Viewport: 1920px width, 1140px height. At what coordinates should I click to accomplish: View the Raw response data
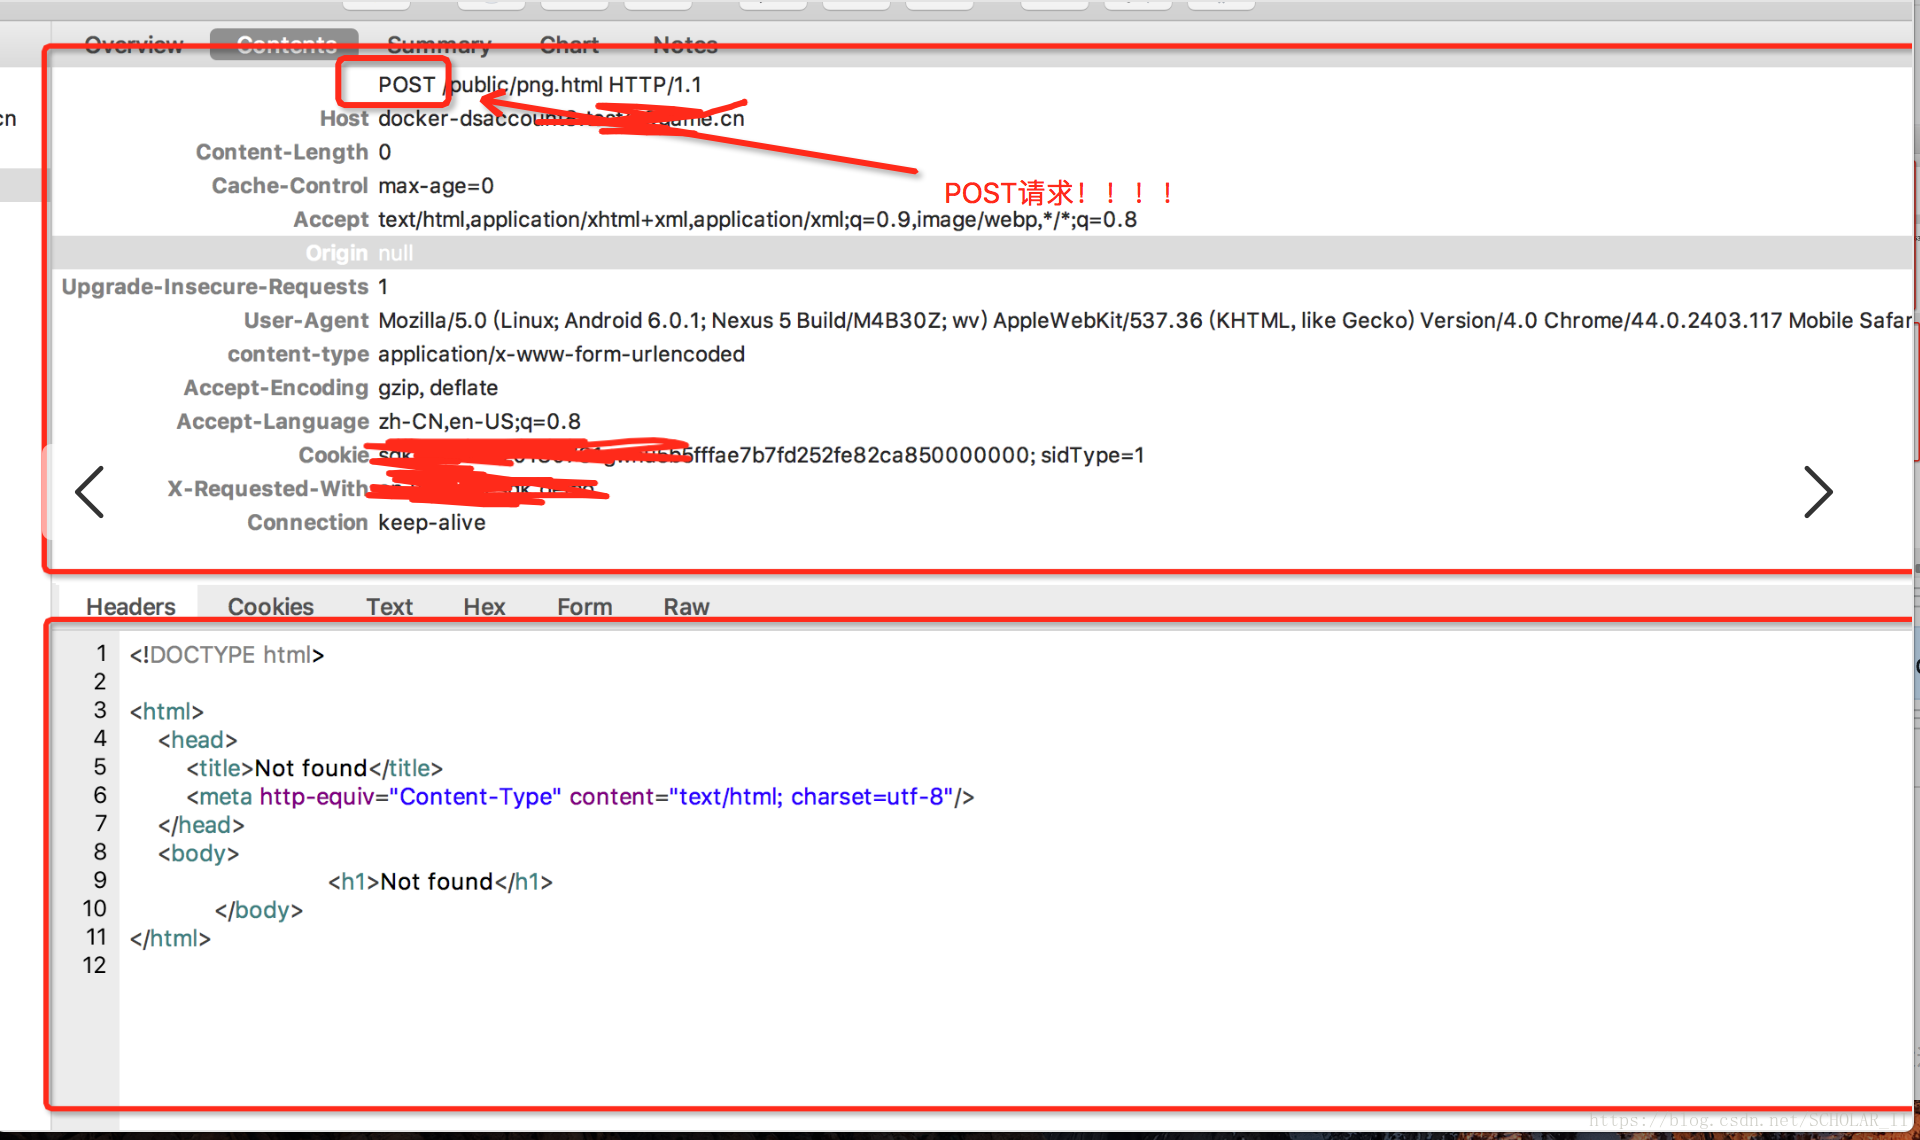pyautogui.click(x=686, y=606)
